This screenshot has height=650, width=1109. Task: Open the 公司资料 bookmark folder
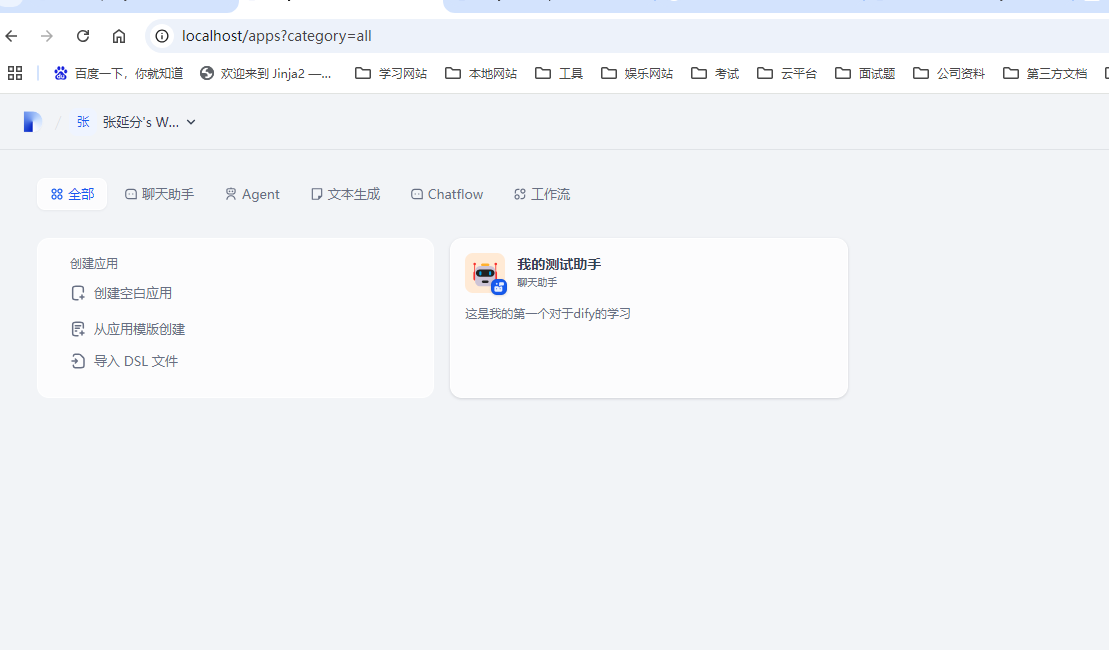[x=949, y=74]
